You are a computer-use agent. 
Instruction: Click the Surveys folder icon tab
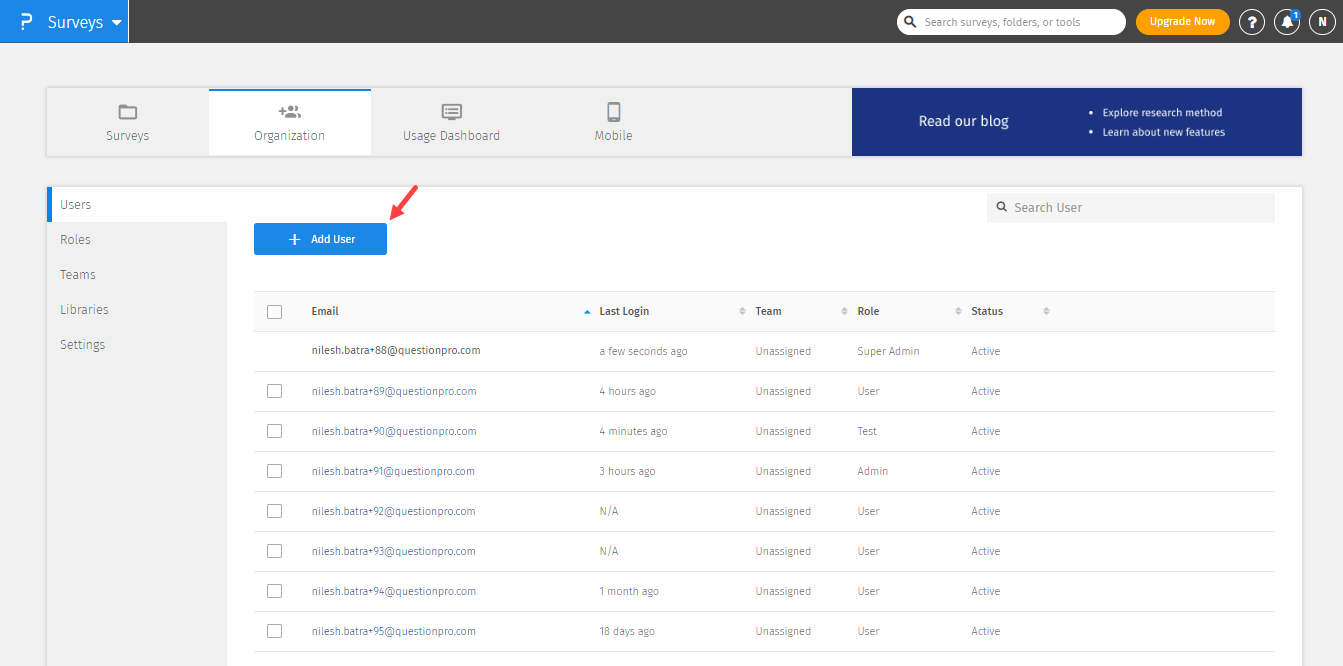click(127, 112)
